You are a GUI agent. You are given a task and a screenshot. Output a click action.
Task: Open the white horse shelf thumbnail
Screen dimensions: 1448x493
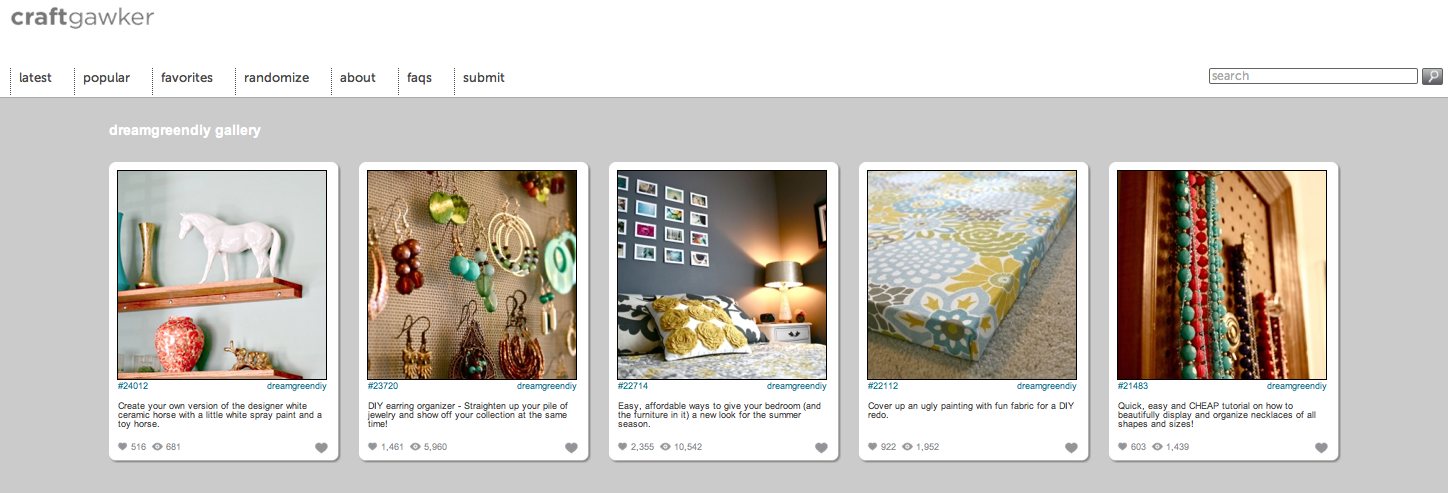(x=222, y=274)
